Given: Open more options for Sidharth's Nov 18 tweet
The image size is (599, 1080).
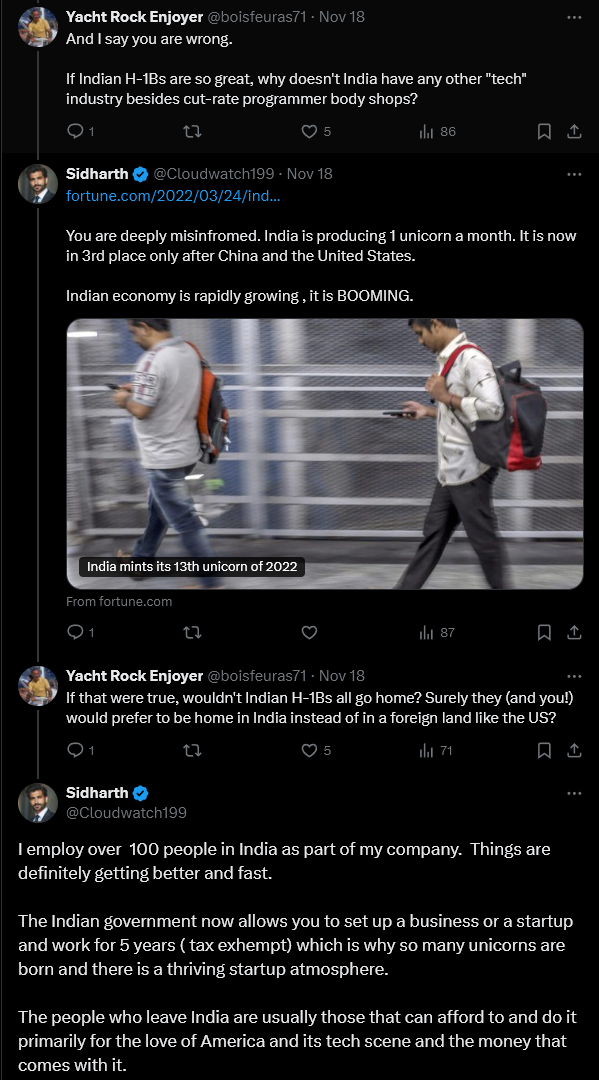Looking at the screenshot, I should point(574,174).
